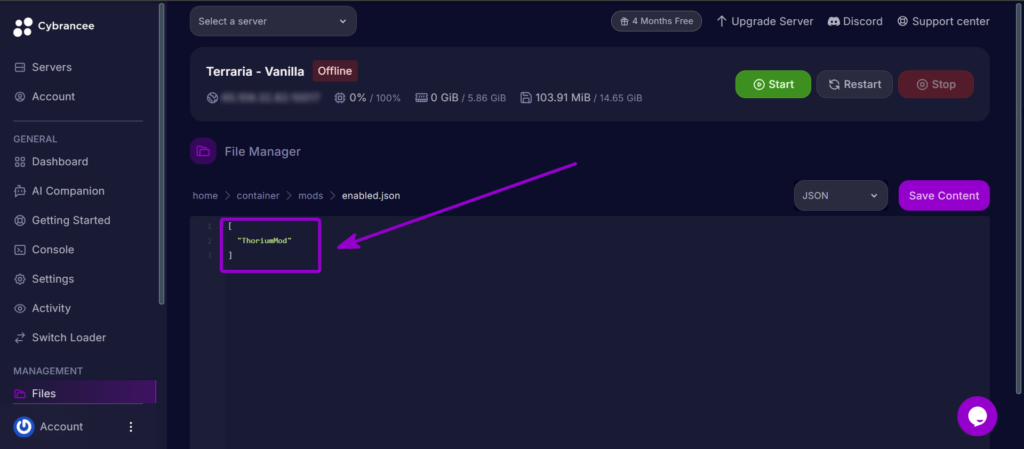Screen dimensions: 1024x449
Task: Click Save Content button
Action: (x=944, y=196)
